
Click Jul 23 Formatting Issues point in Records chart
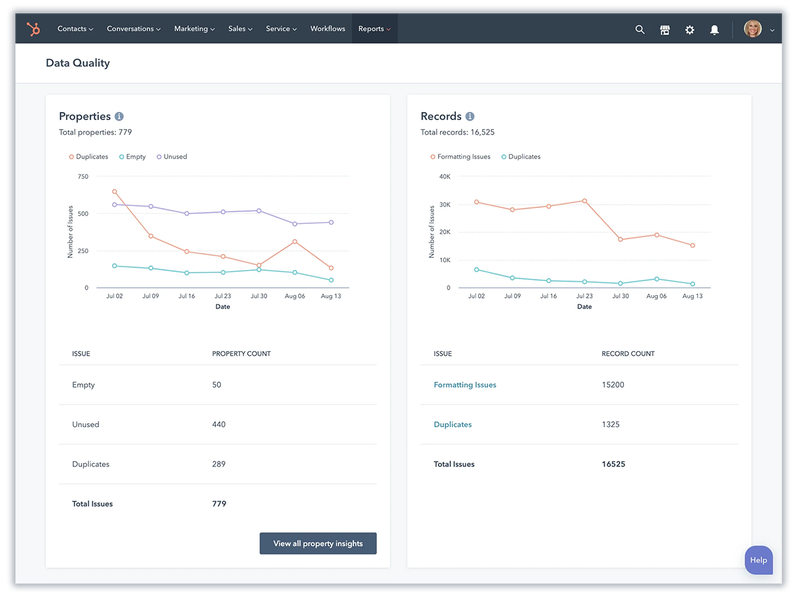click(585, 201)
